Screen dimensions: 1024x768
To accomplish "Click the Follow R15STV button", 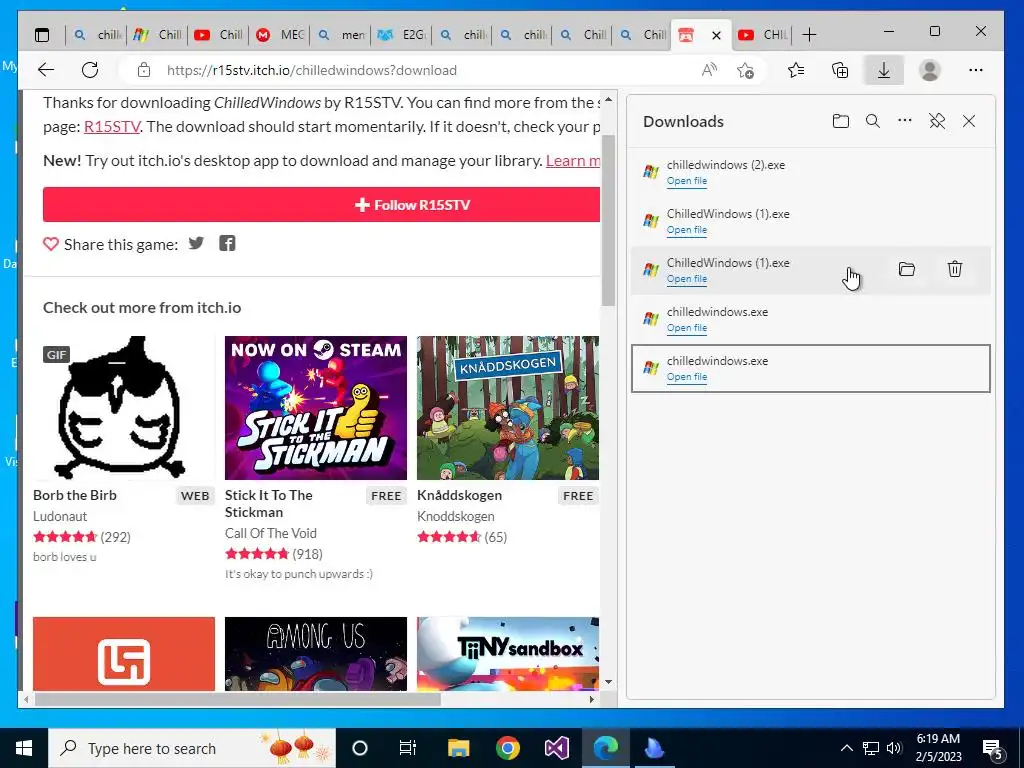I will (x=321, y=204).
